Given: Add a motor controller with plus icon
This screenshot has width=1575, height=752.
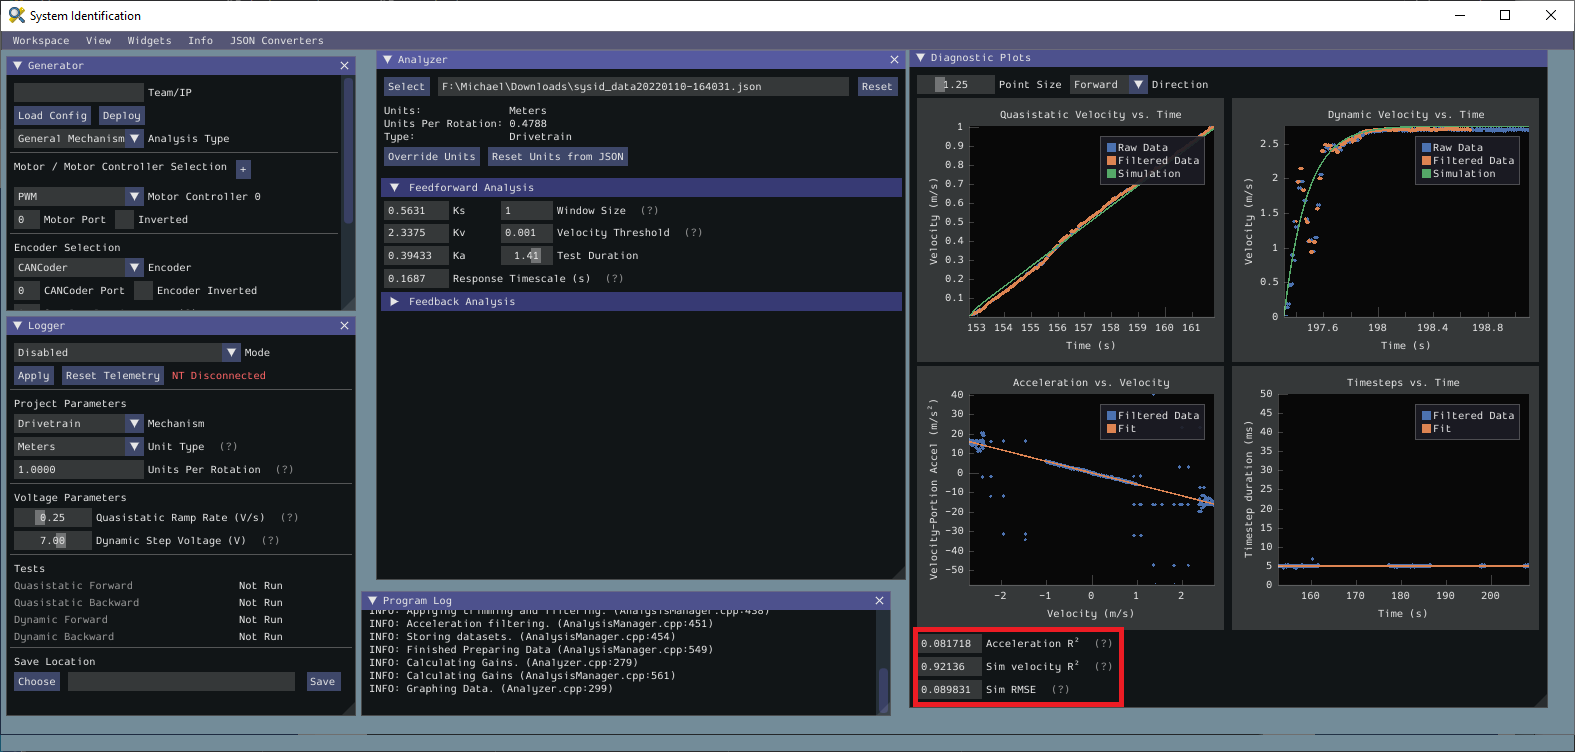Looking at the screenshot, I should point(243,169).
